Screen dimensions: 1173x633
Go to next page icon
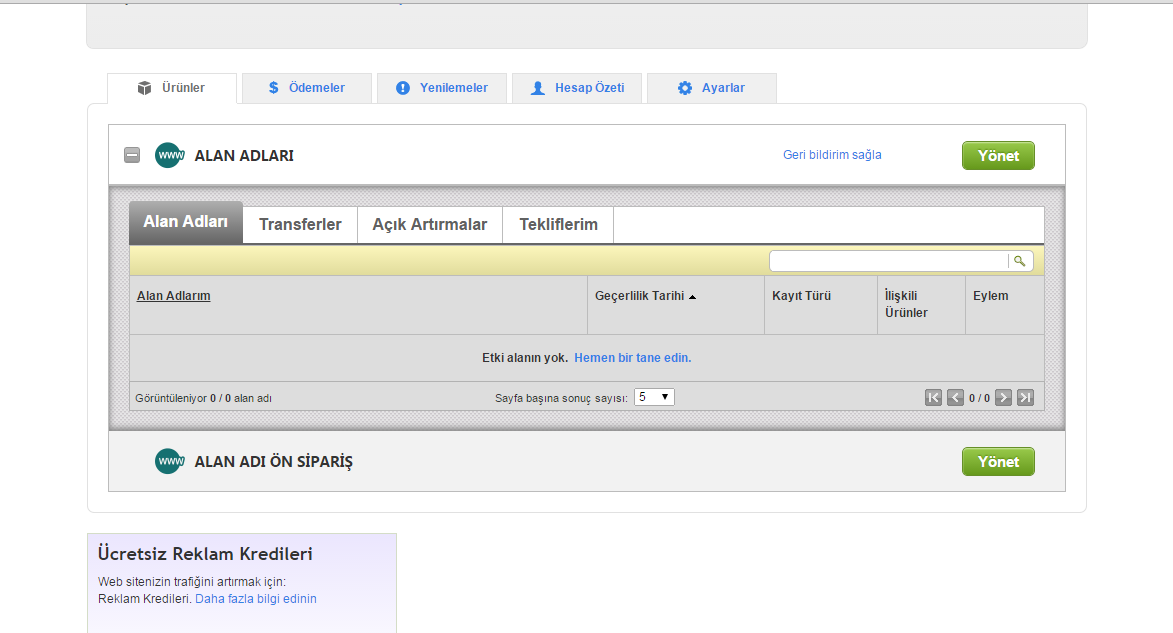tap(1003, 397)
